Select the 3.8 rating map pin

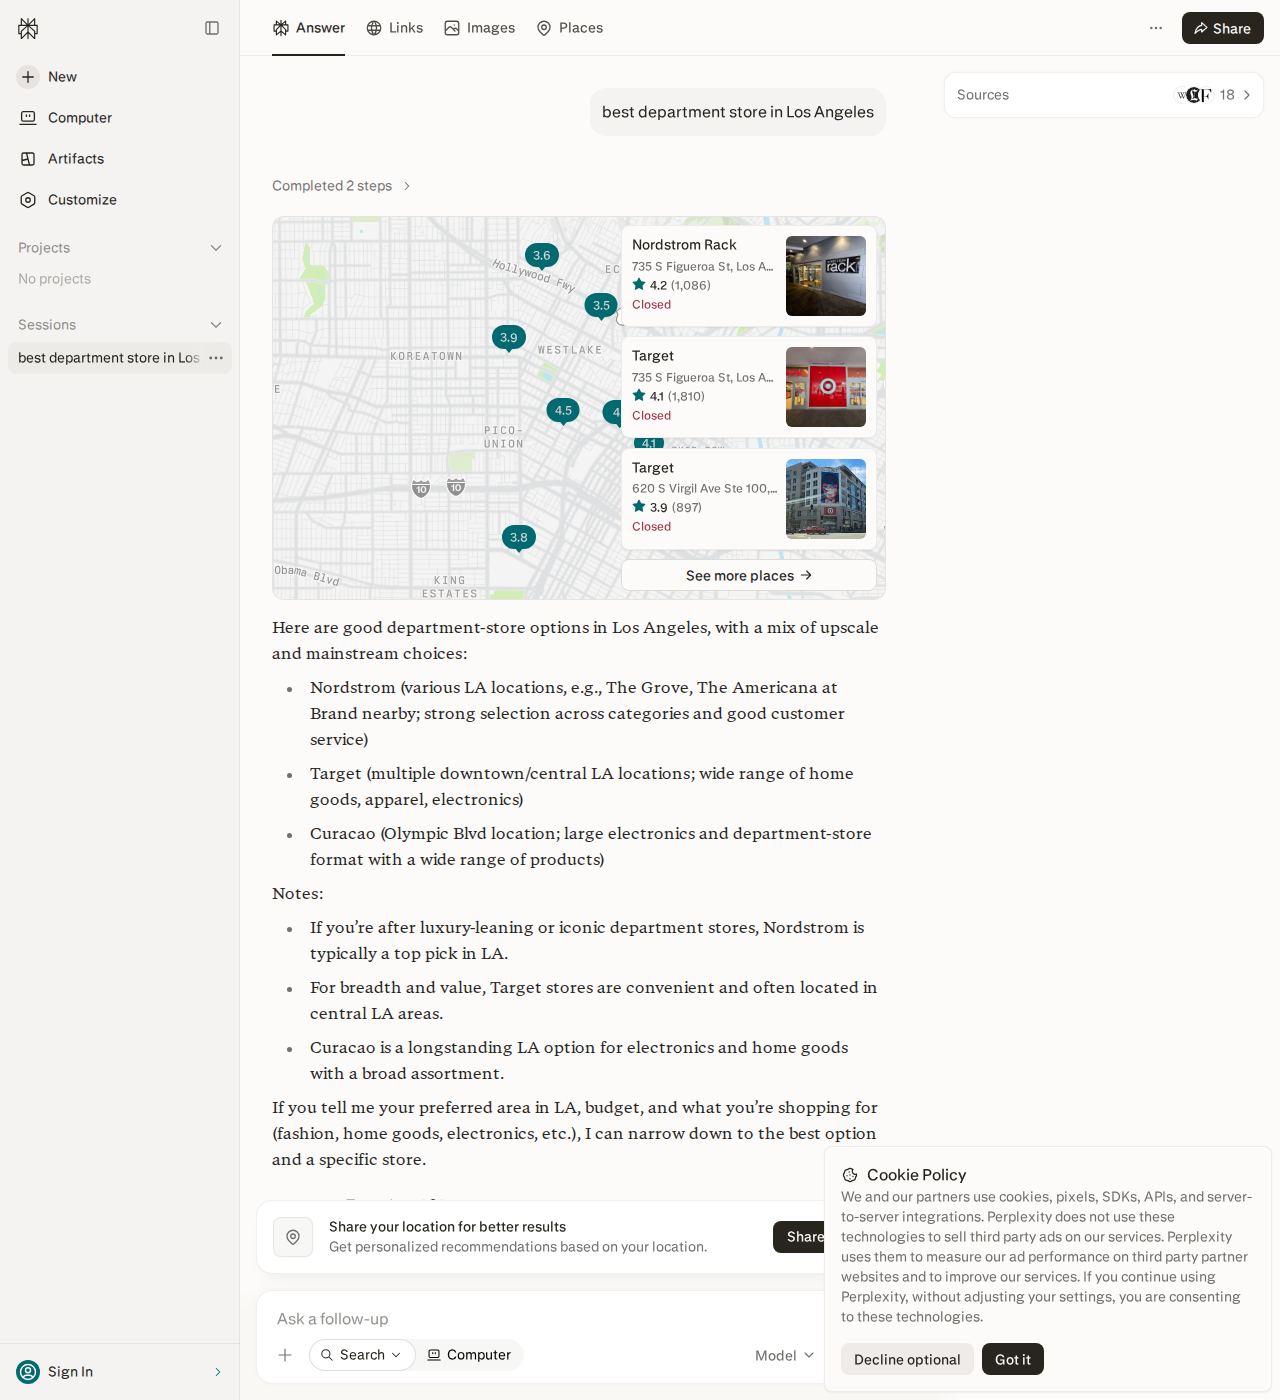[519, 538]
